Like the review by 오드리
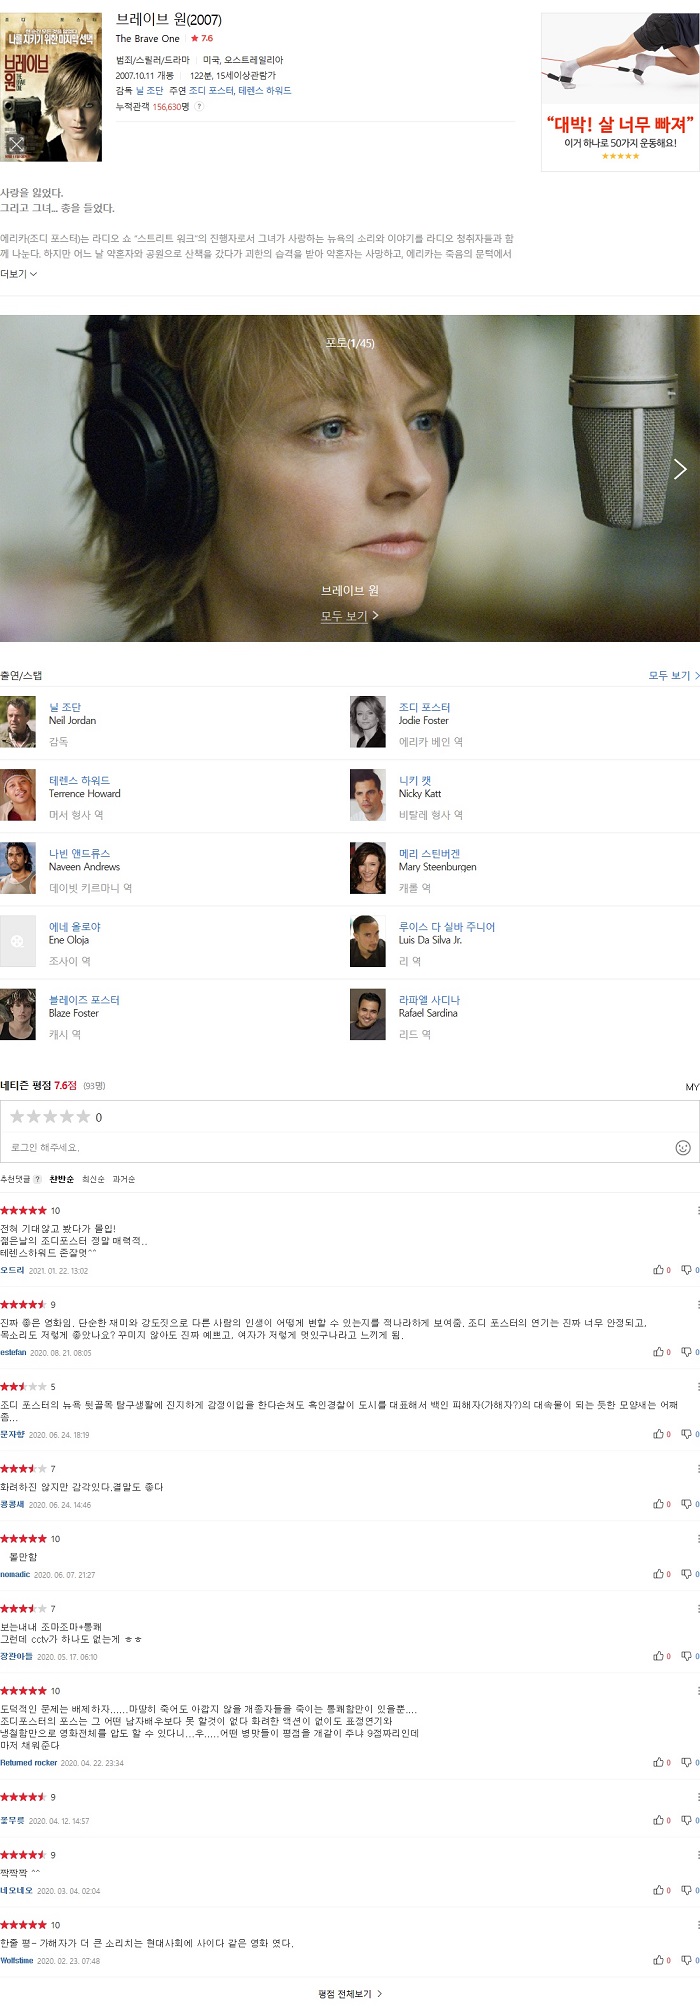Viewport: 700px width, 2011px height. pos(661,1270)
